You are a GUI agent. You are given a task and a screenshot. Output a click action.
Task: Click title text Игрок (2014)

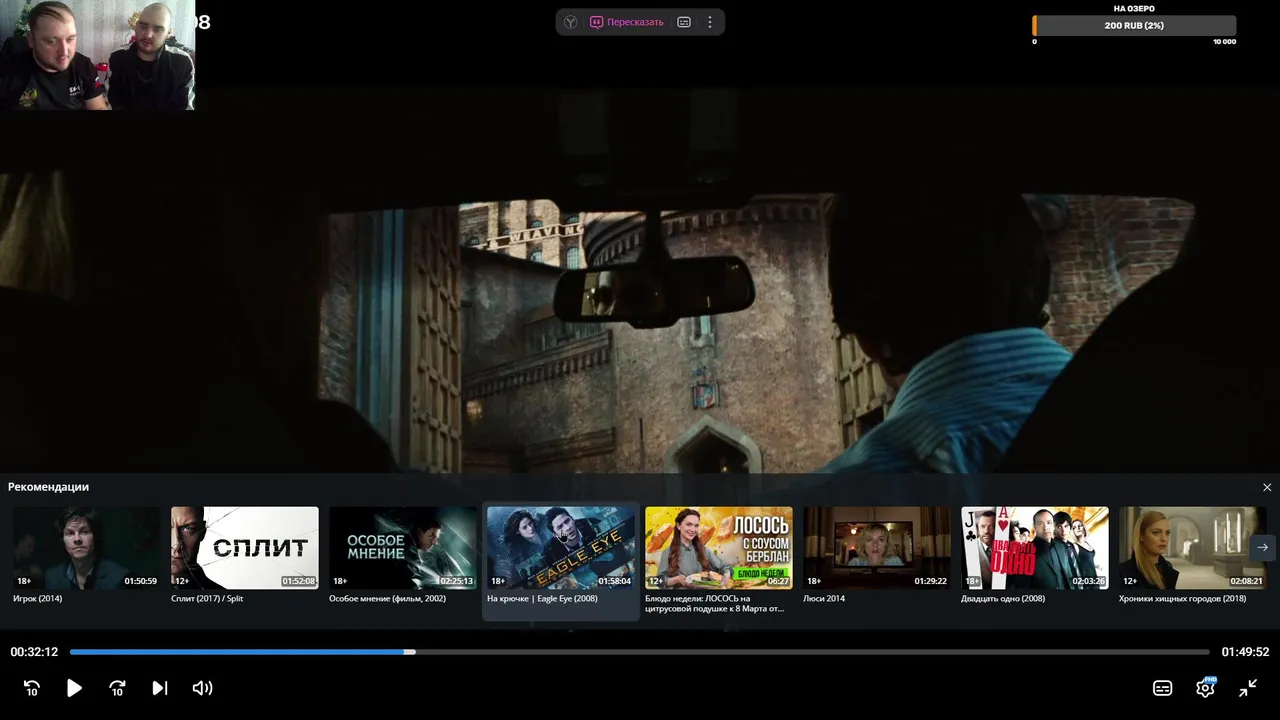pos(37,599)
